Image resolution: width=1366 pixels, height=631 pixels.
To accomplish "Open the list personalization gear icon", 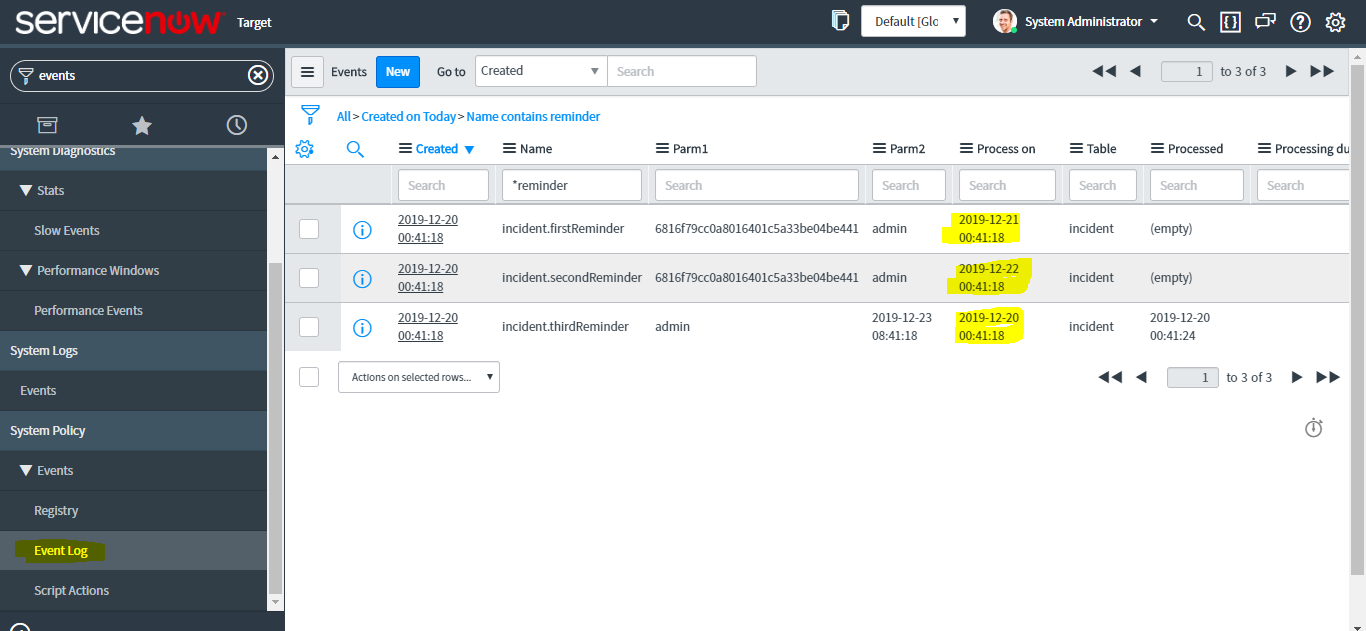I will coord(305,148).
